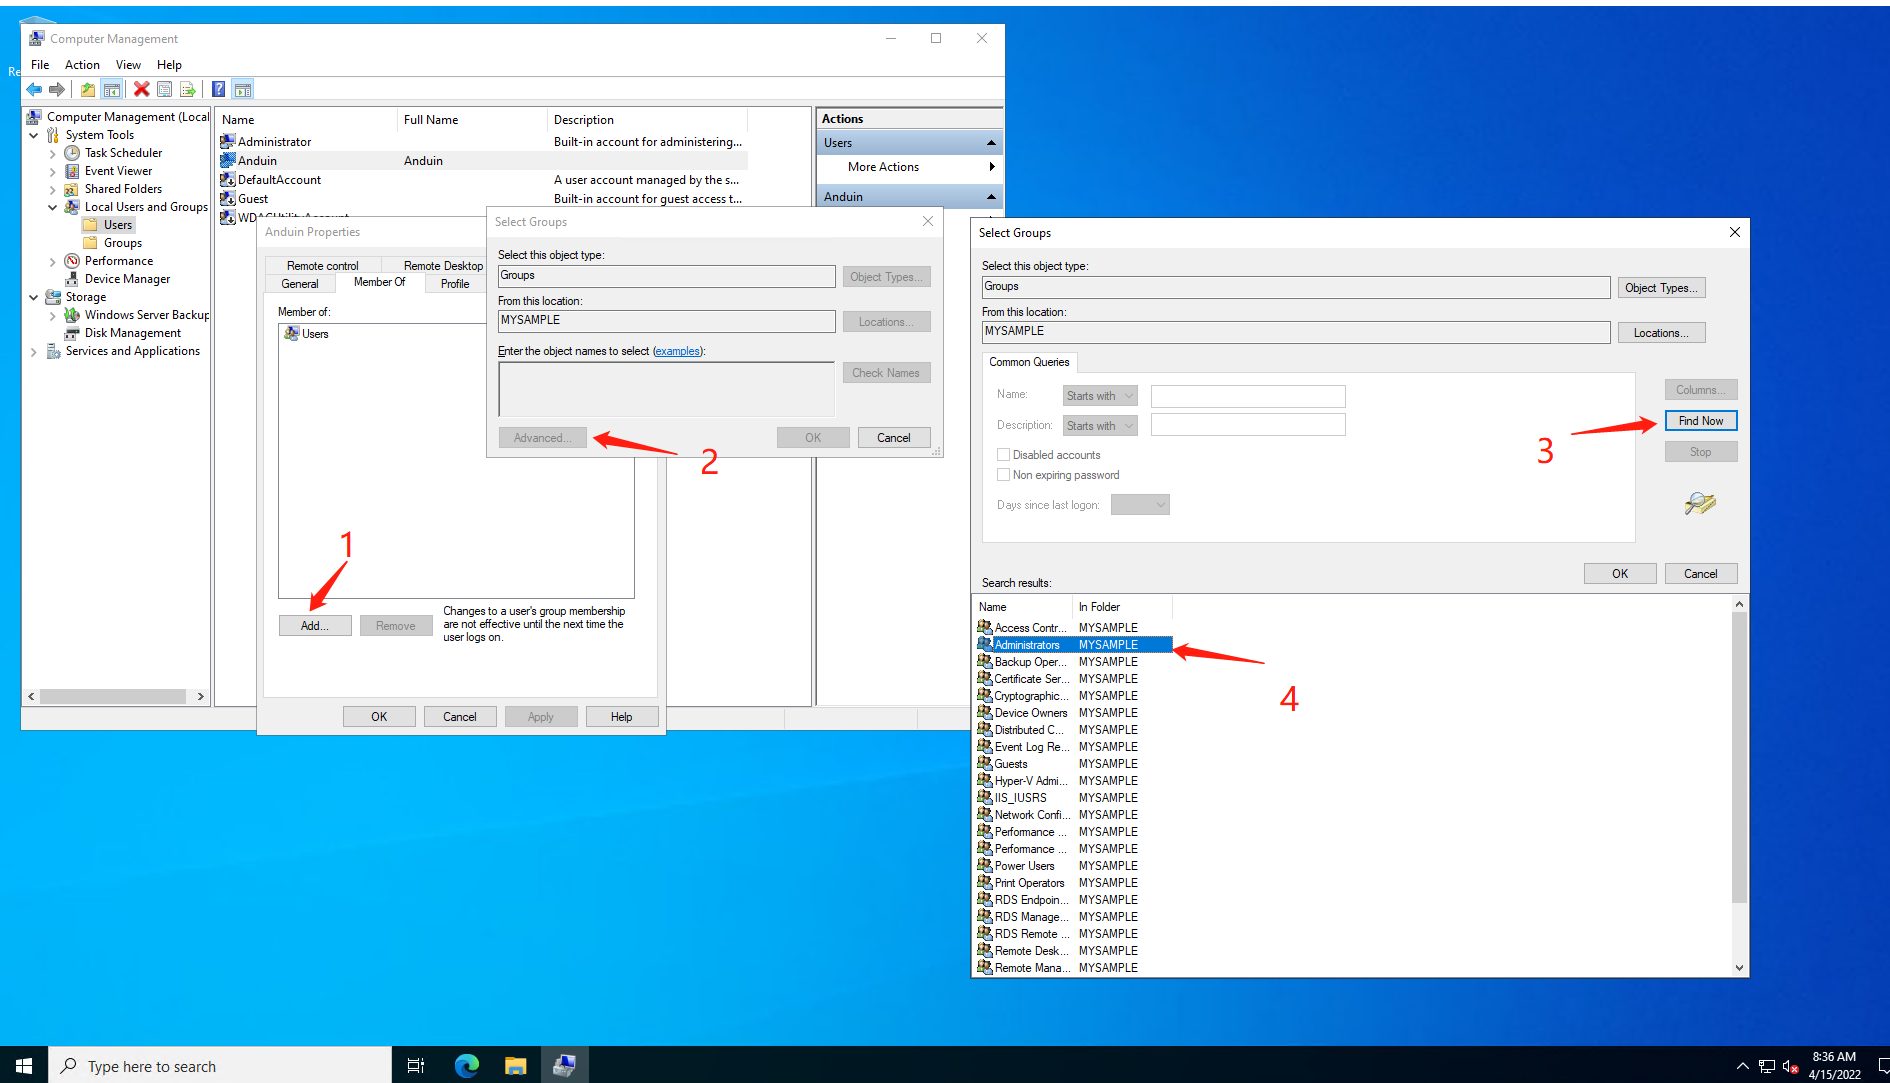
Task: Click the Forward arrow in the toolbar
Action: (x=57, y=90)
